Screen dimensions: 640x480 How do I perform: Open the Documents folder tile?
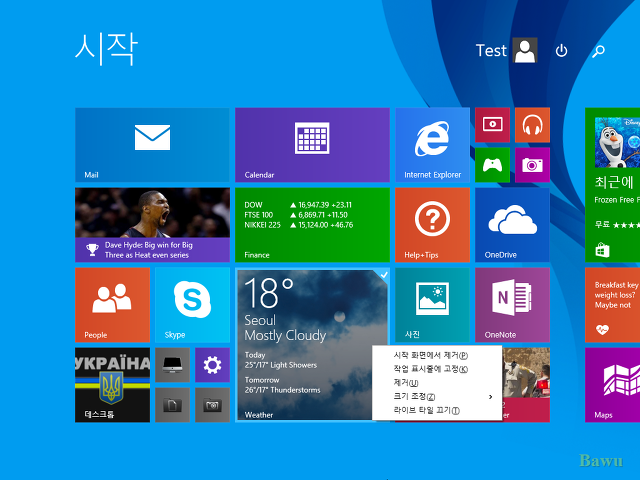pos(172,405)
